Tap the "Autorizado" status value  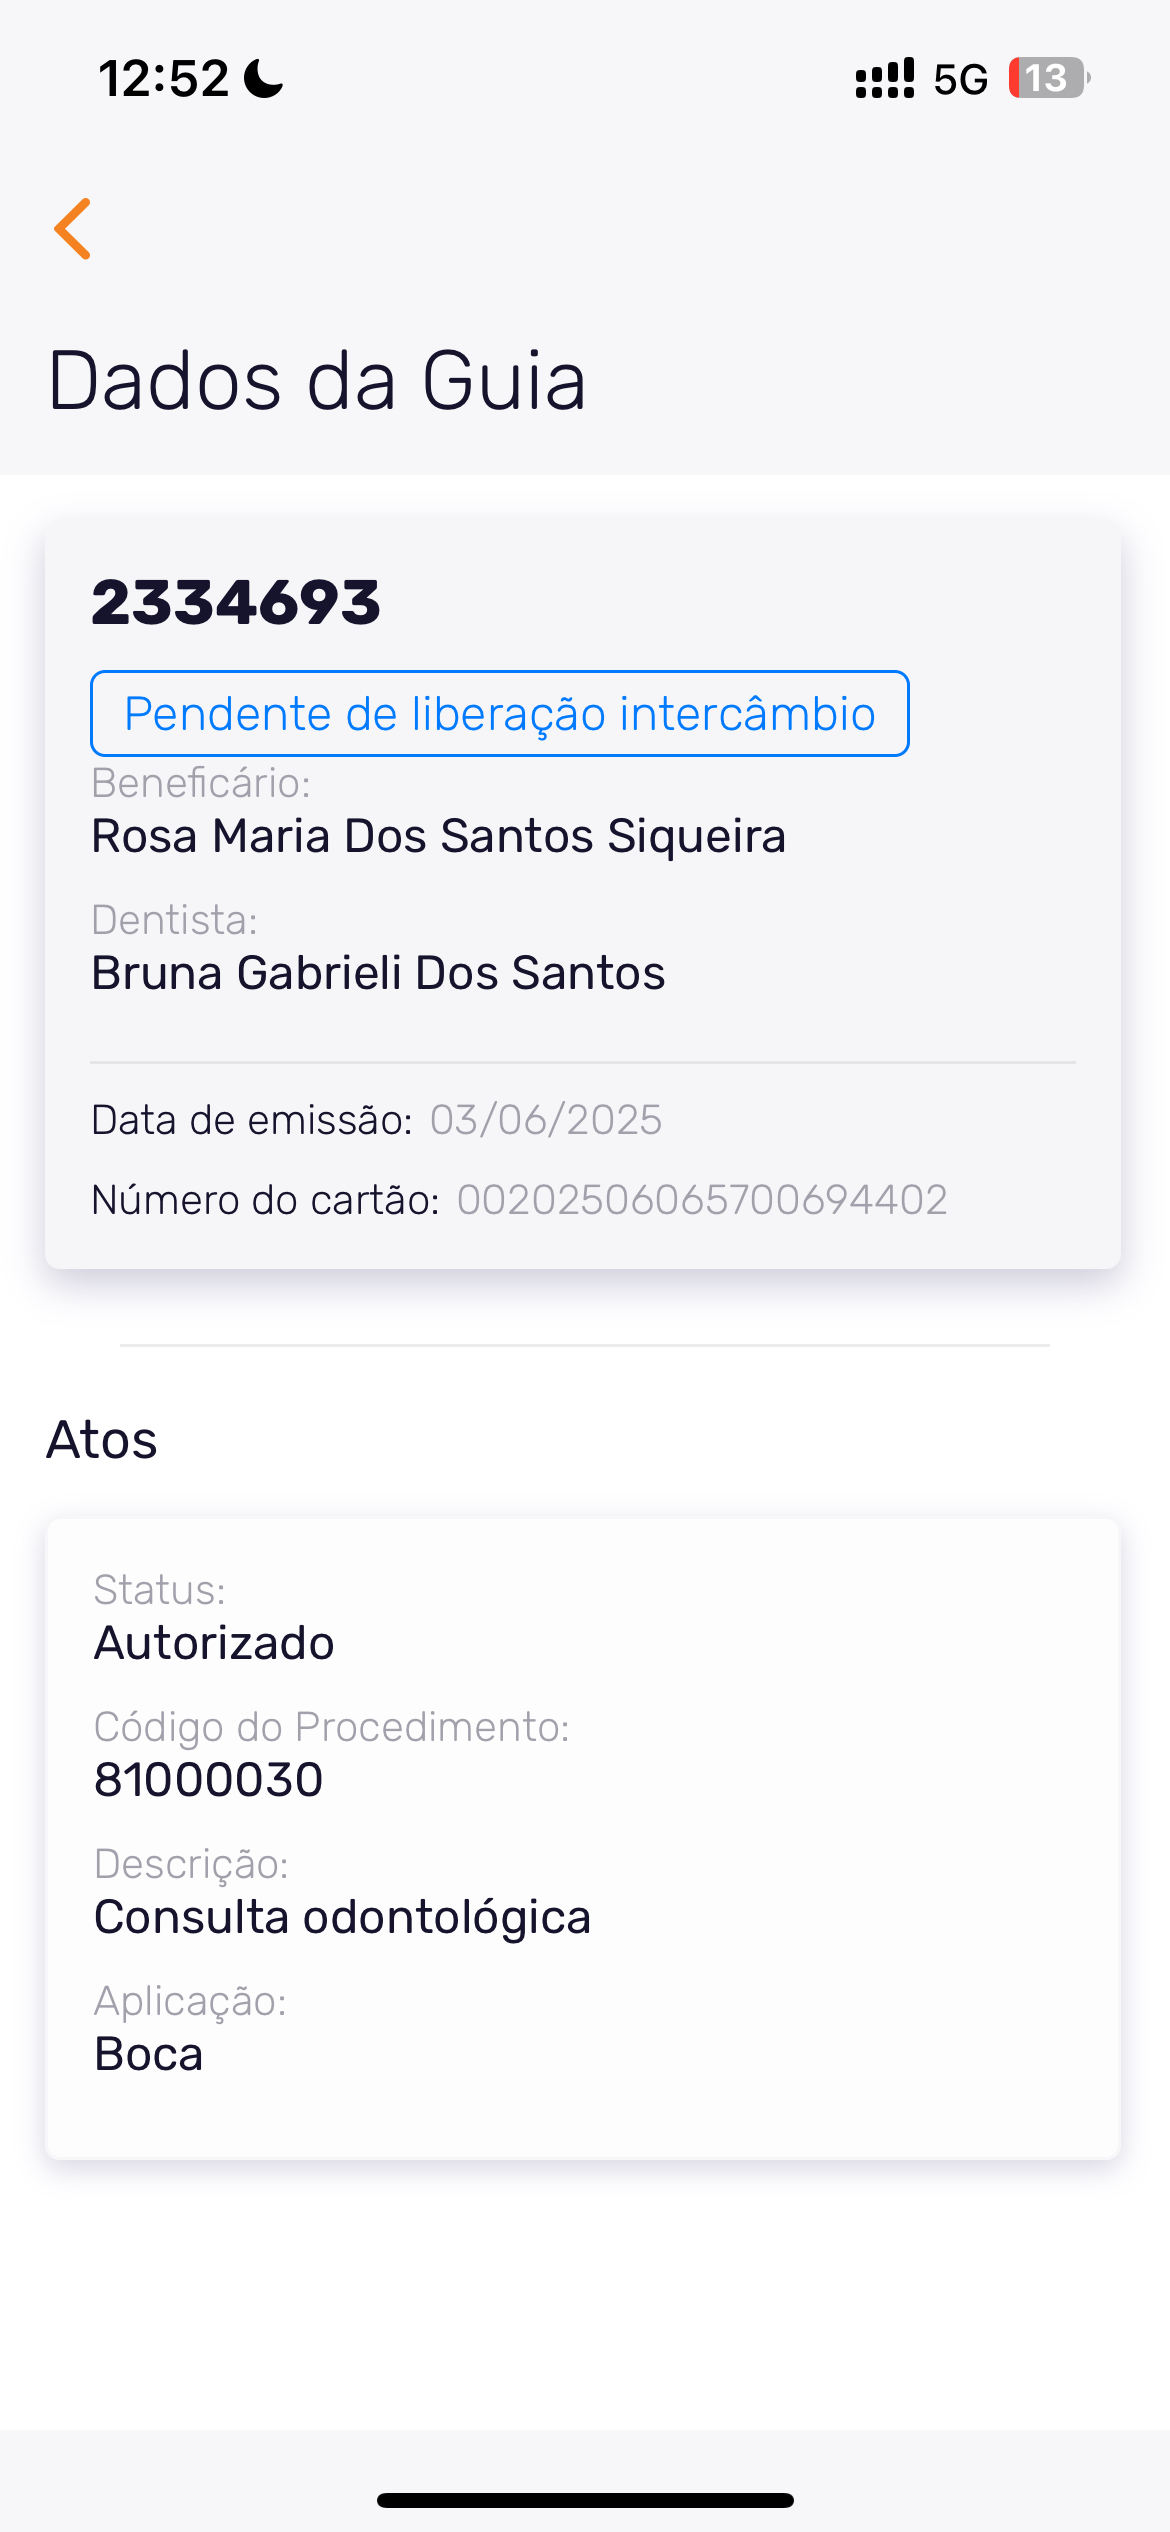pyautogui.click(x=214, y=1643)
